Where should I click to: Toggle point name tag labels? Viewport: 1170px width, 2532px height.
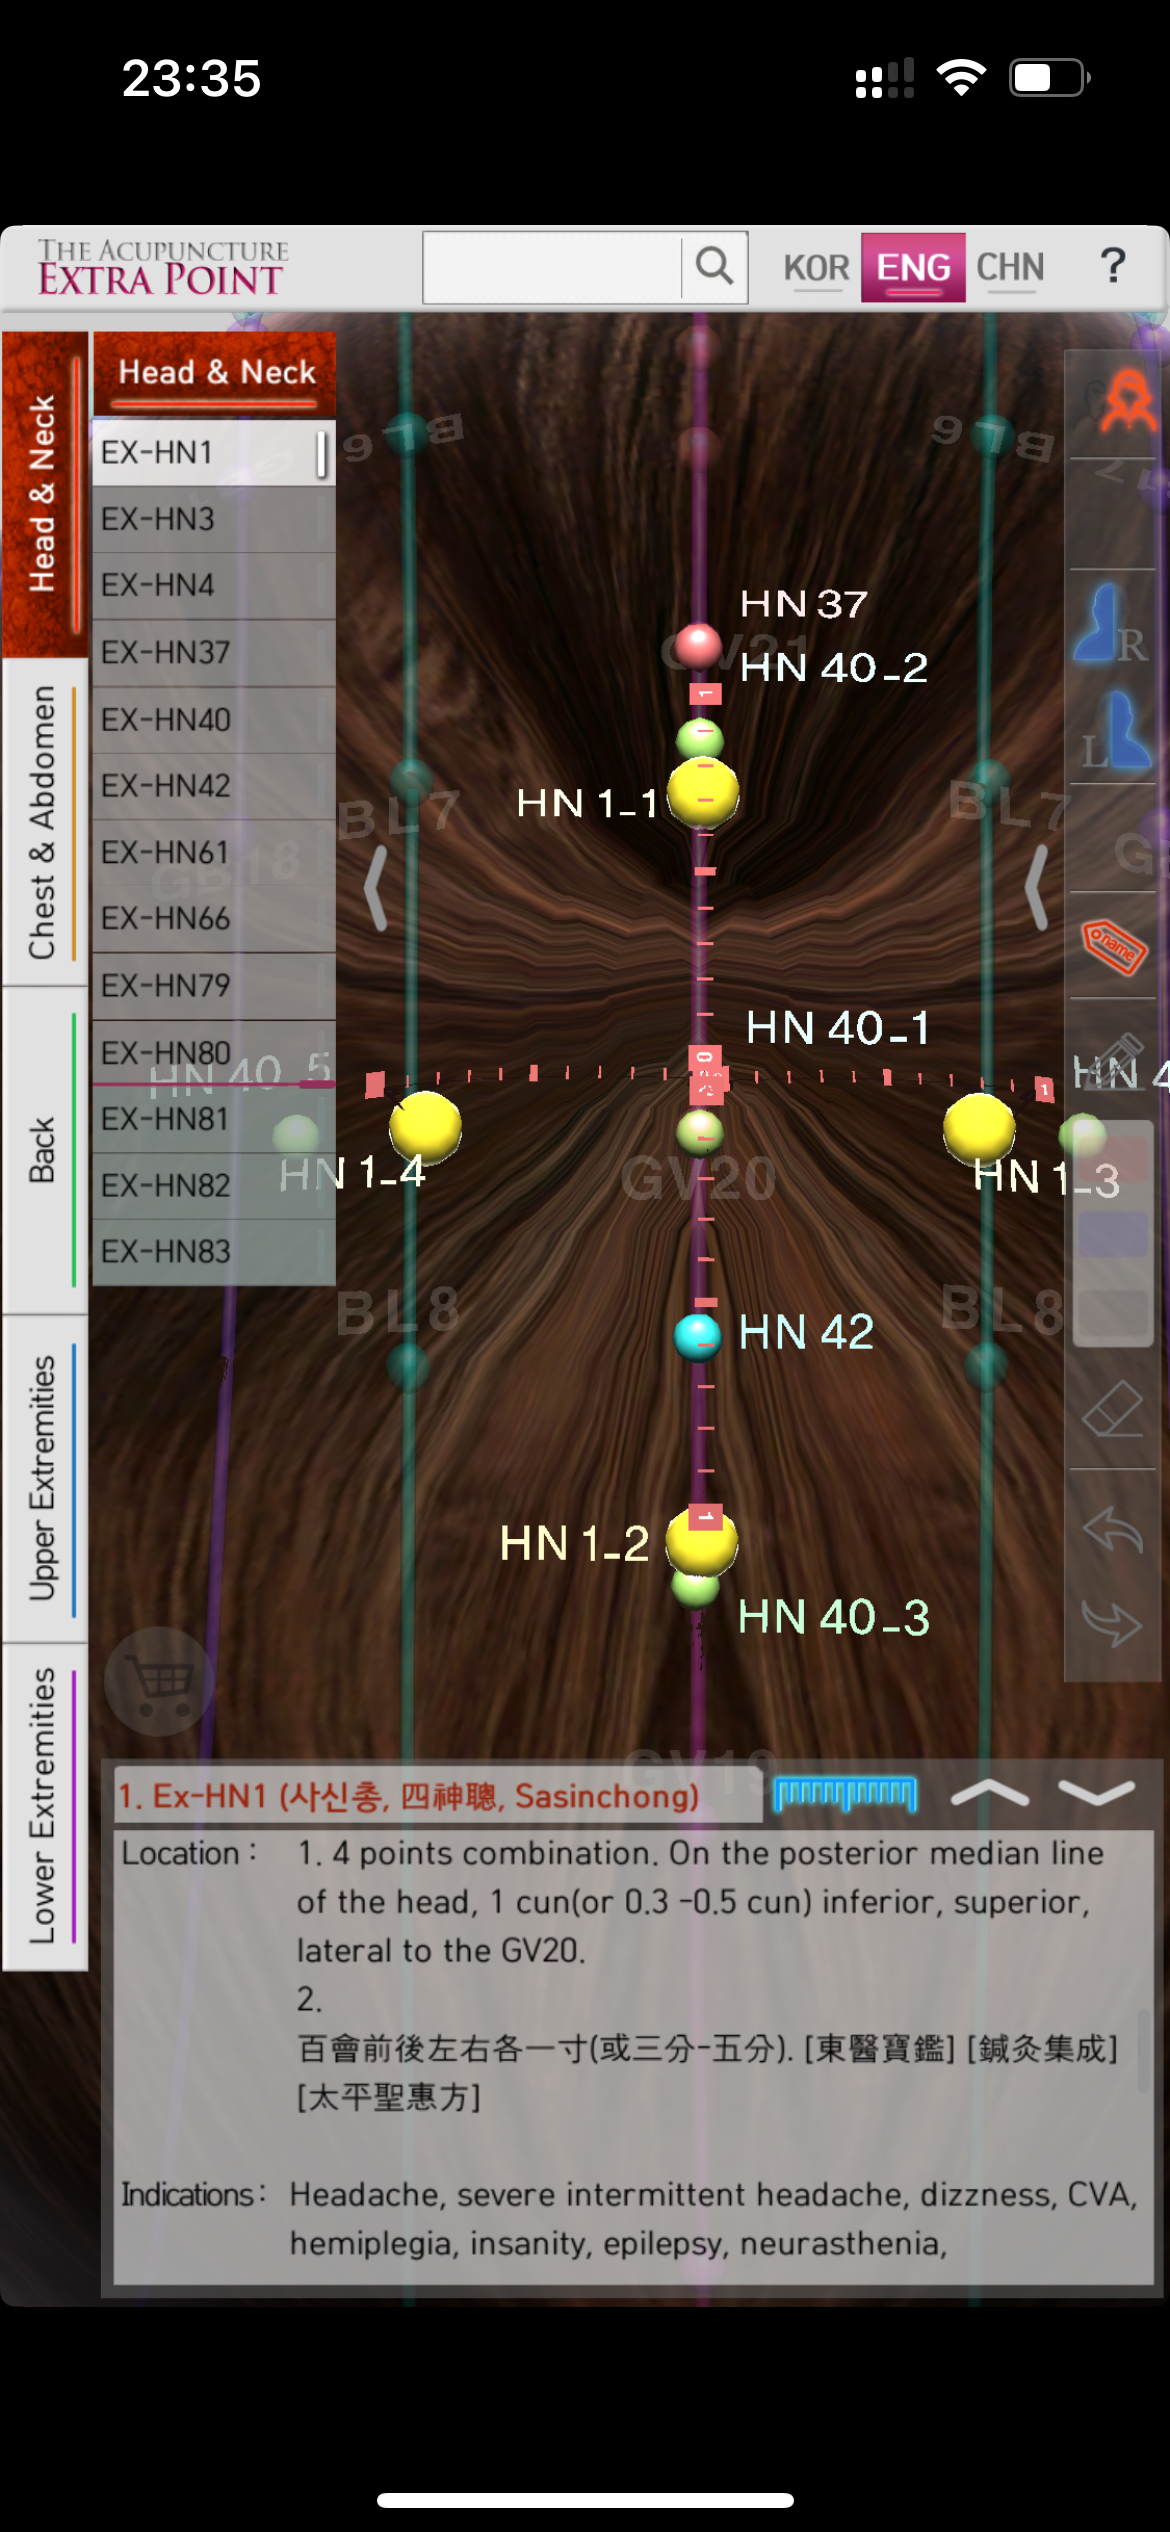click(x=1113, y=945)
